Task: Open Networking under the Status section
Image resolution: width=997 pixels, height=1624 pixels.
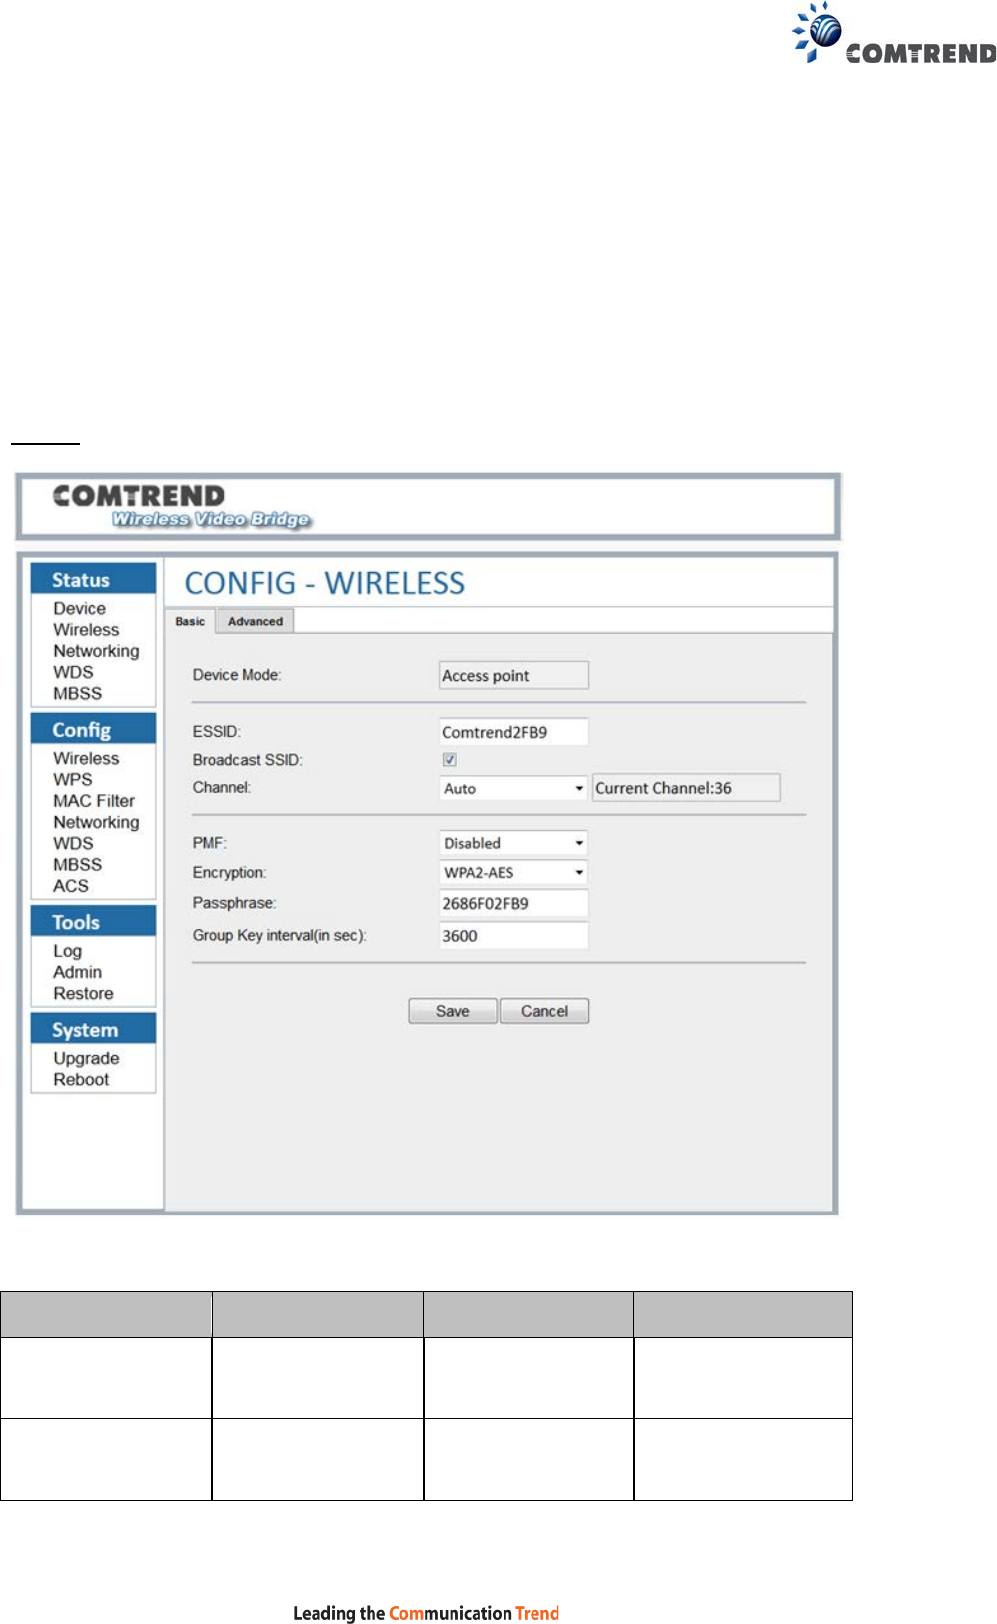Action: (96, 651)
